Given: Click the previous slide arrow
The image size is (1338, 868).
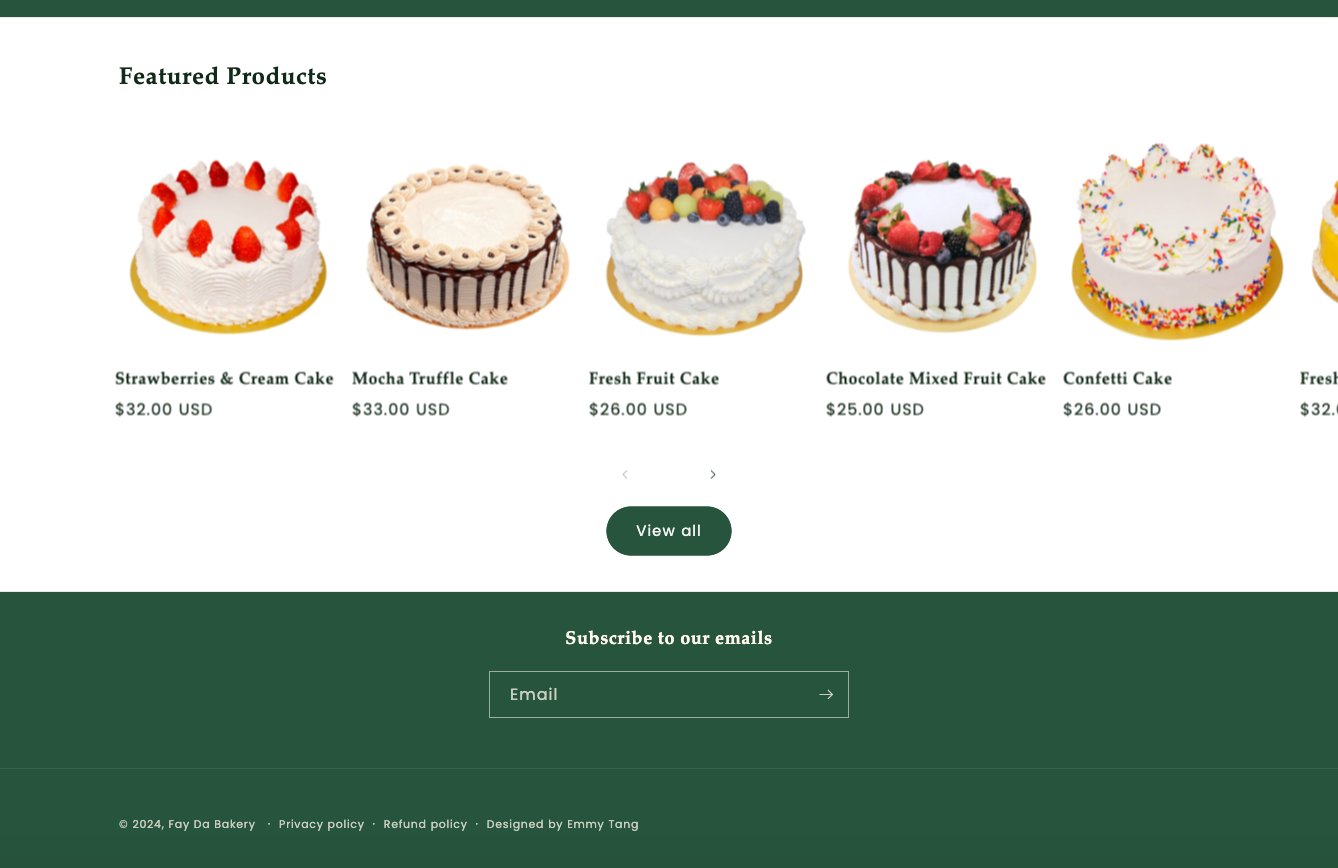Looking at the screenshot, I should pyautogui.click(x=625, y=474).
